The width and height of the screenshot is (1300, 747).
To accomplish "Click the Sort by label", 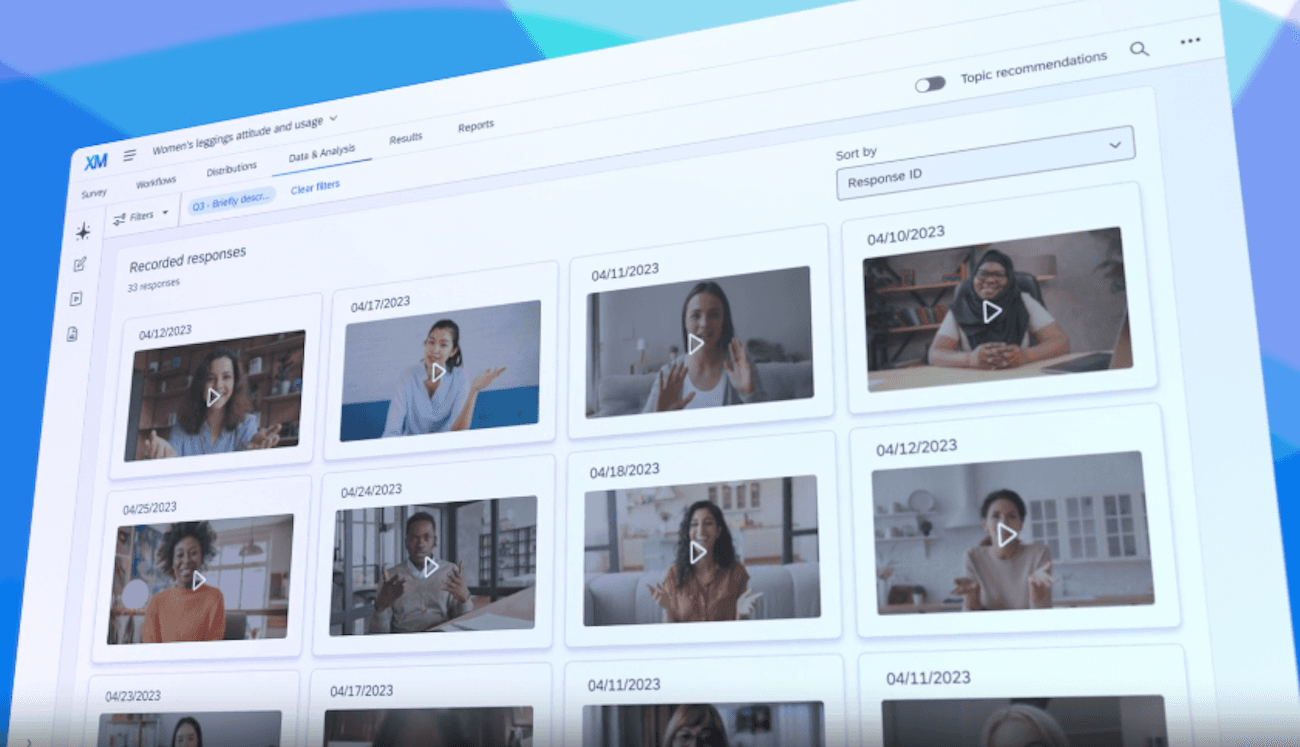I will 856,153.
